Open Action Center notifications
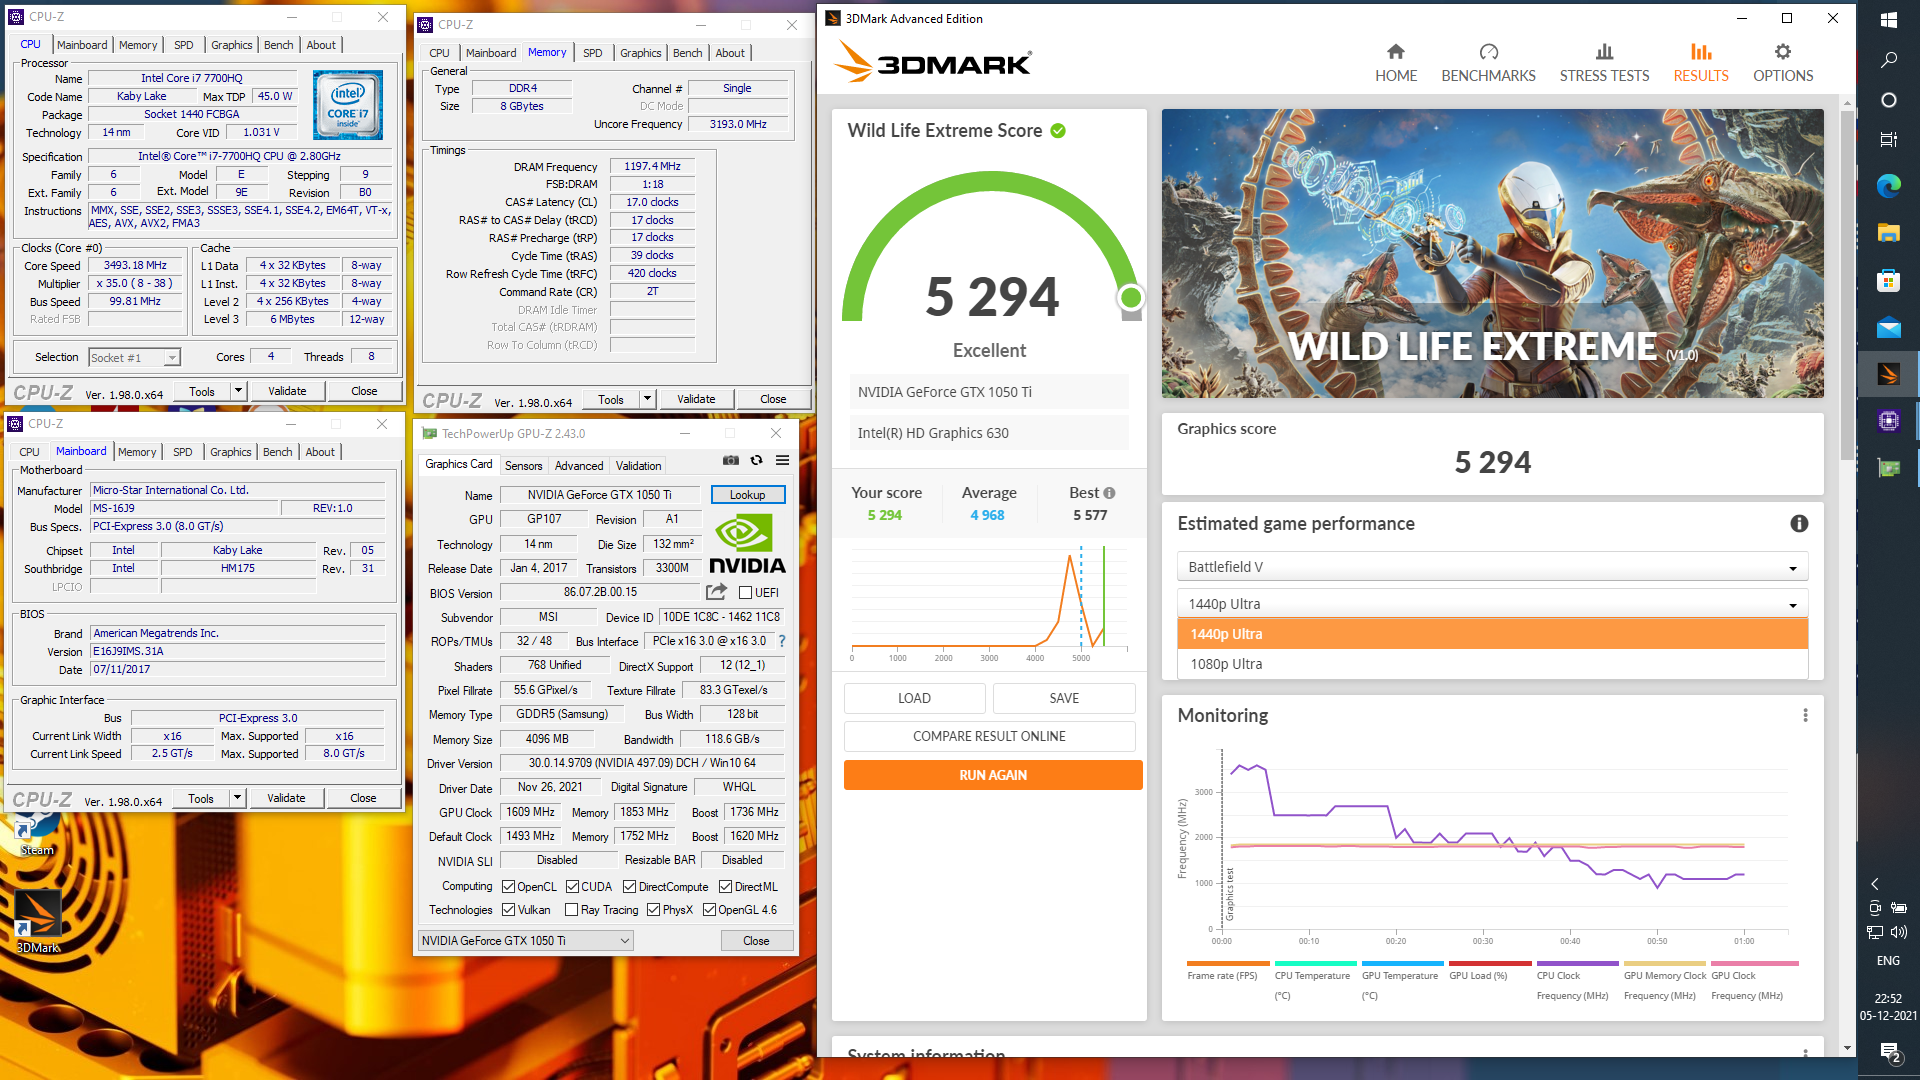 [1889, 1052]
